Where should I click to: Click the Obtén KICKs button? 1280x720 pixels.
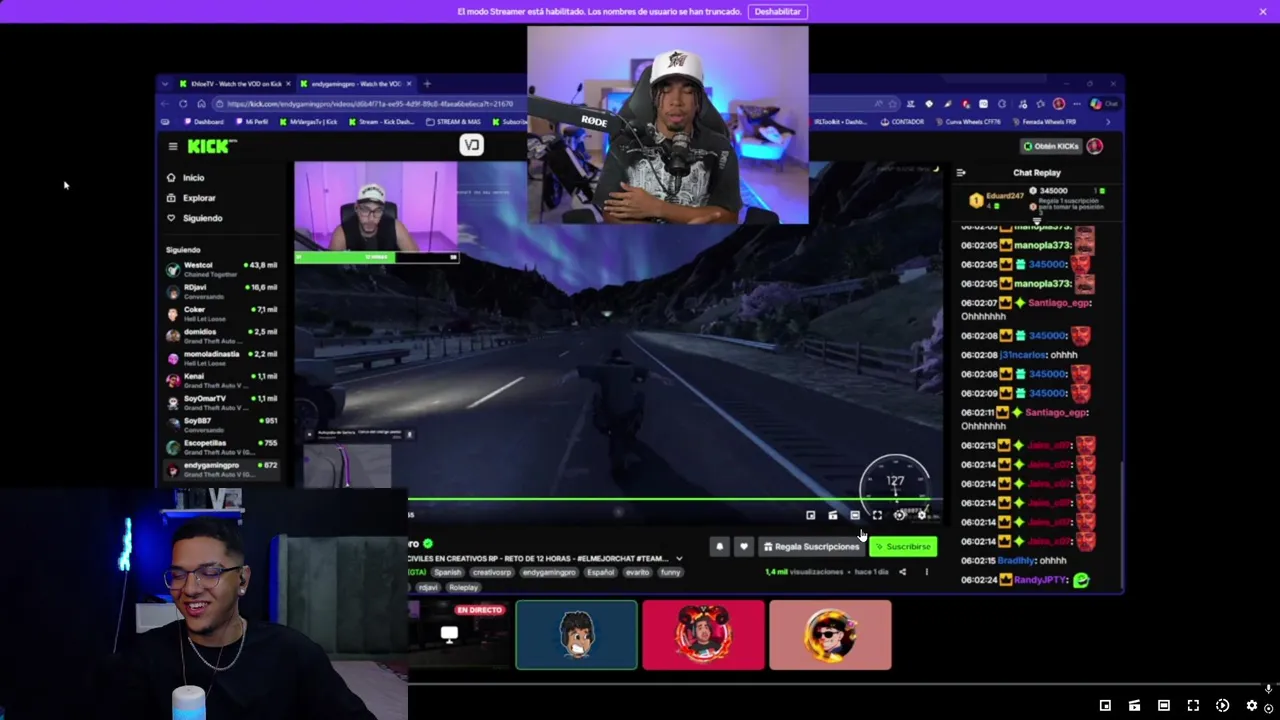point(1051,146)
